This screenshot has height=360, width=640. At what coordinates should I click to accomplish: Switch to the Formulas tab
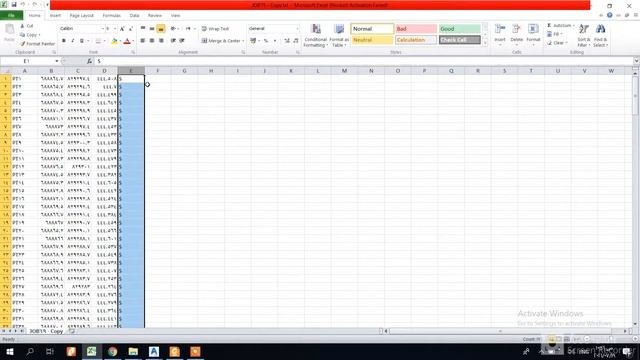pyautogui.click(x=111, y=16)
